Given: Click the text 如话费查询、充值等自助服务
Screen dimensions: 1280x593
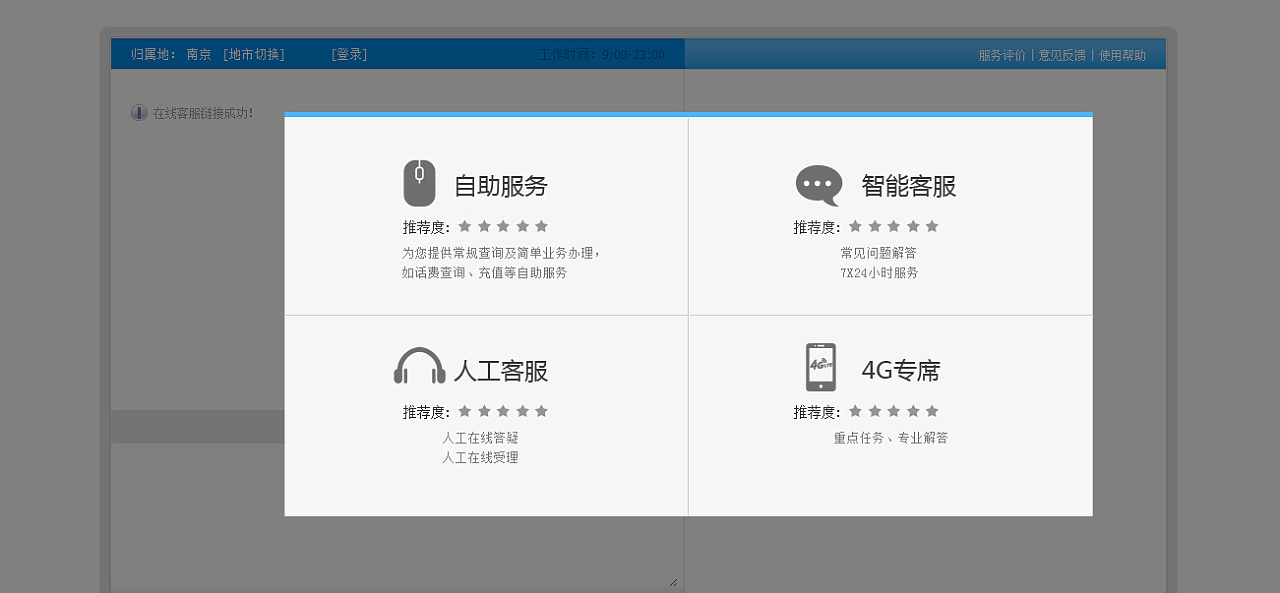Looking at the screenshot, I should coord(484,272).
